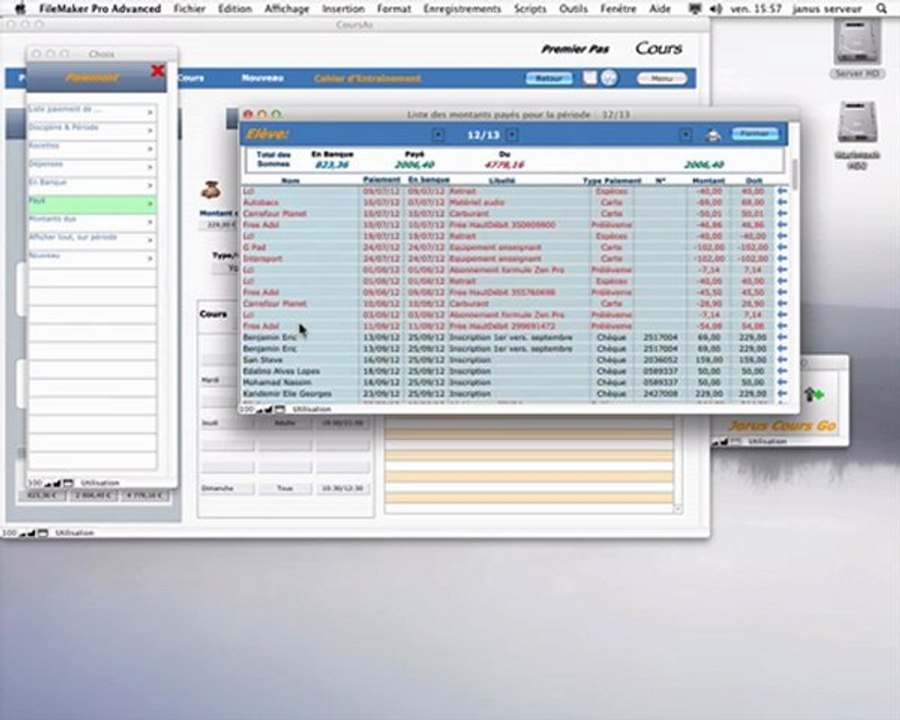The height and width of the screenshot is (720, 900).
Task: Click the 10:30/12:30 time field
Action: [x=343, y=488]
